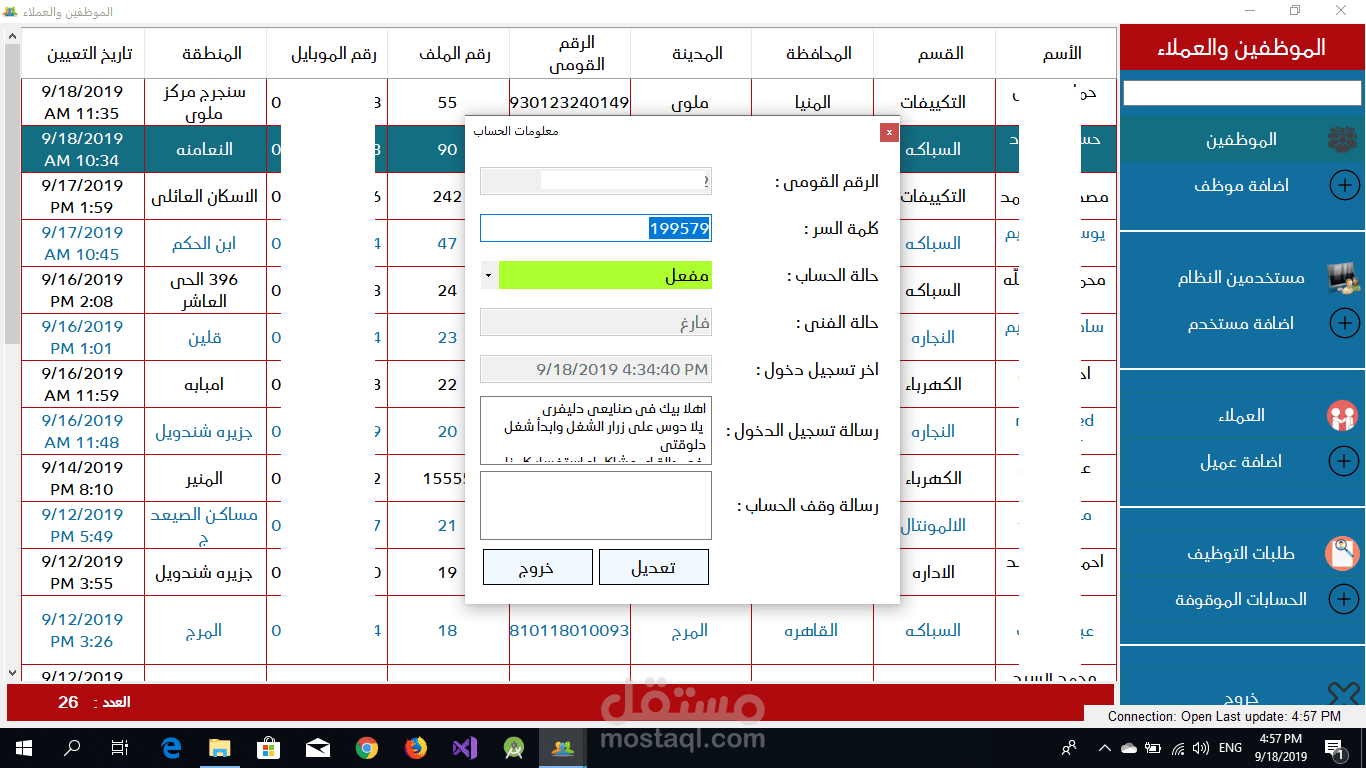Open Google Chrome from the taskbar

(x=366, y=747)
